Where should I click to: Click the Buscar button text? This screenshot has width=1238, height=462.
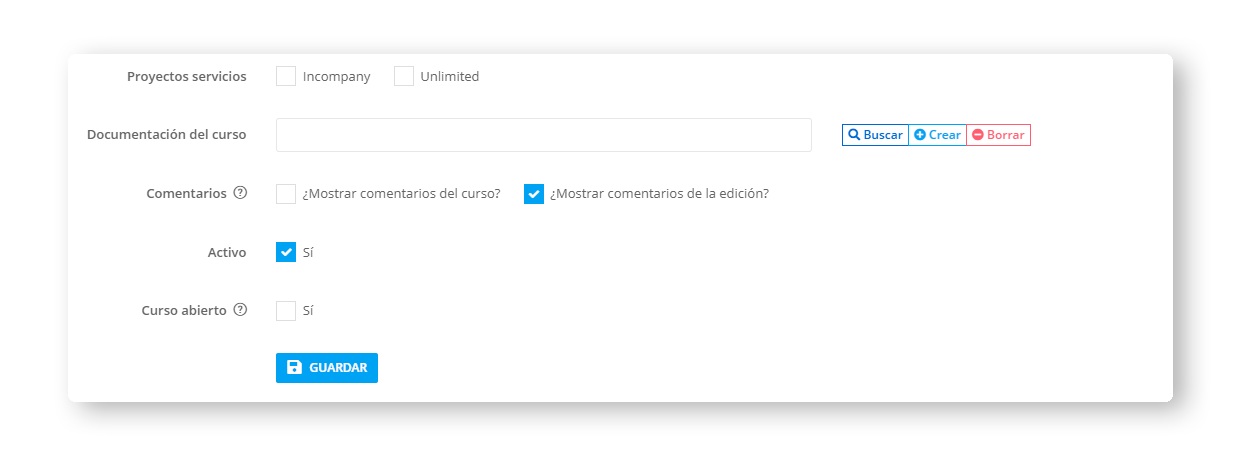pos(883,135)
